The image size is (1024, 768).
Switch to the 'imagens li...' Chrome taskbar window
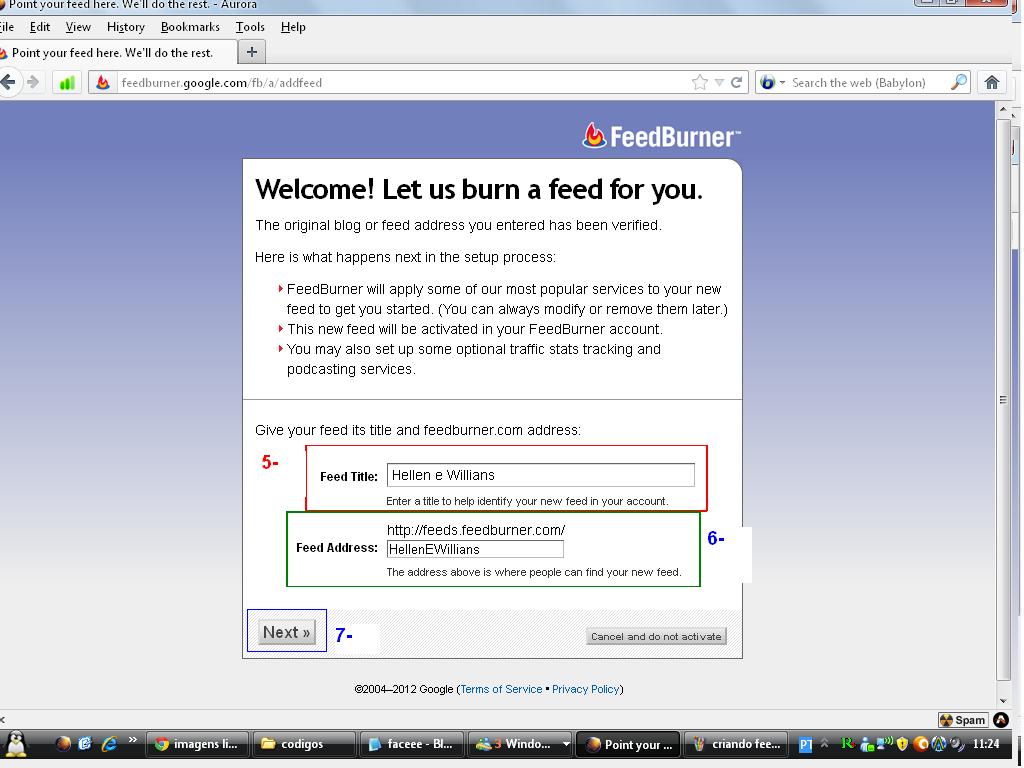tap(197, 744)
